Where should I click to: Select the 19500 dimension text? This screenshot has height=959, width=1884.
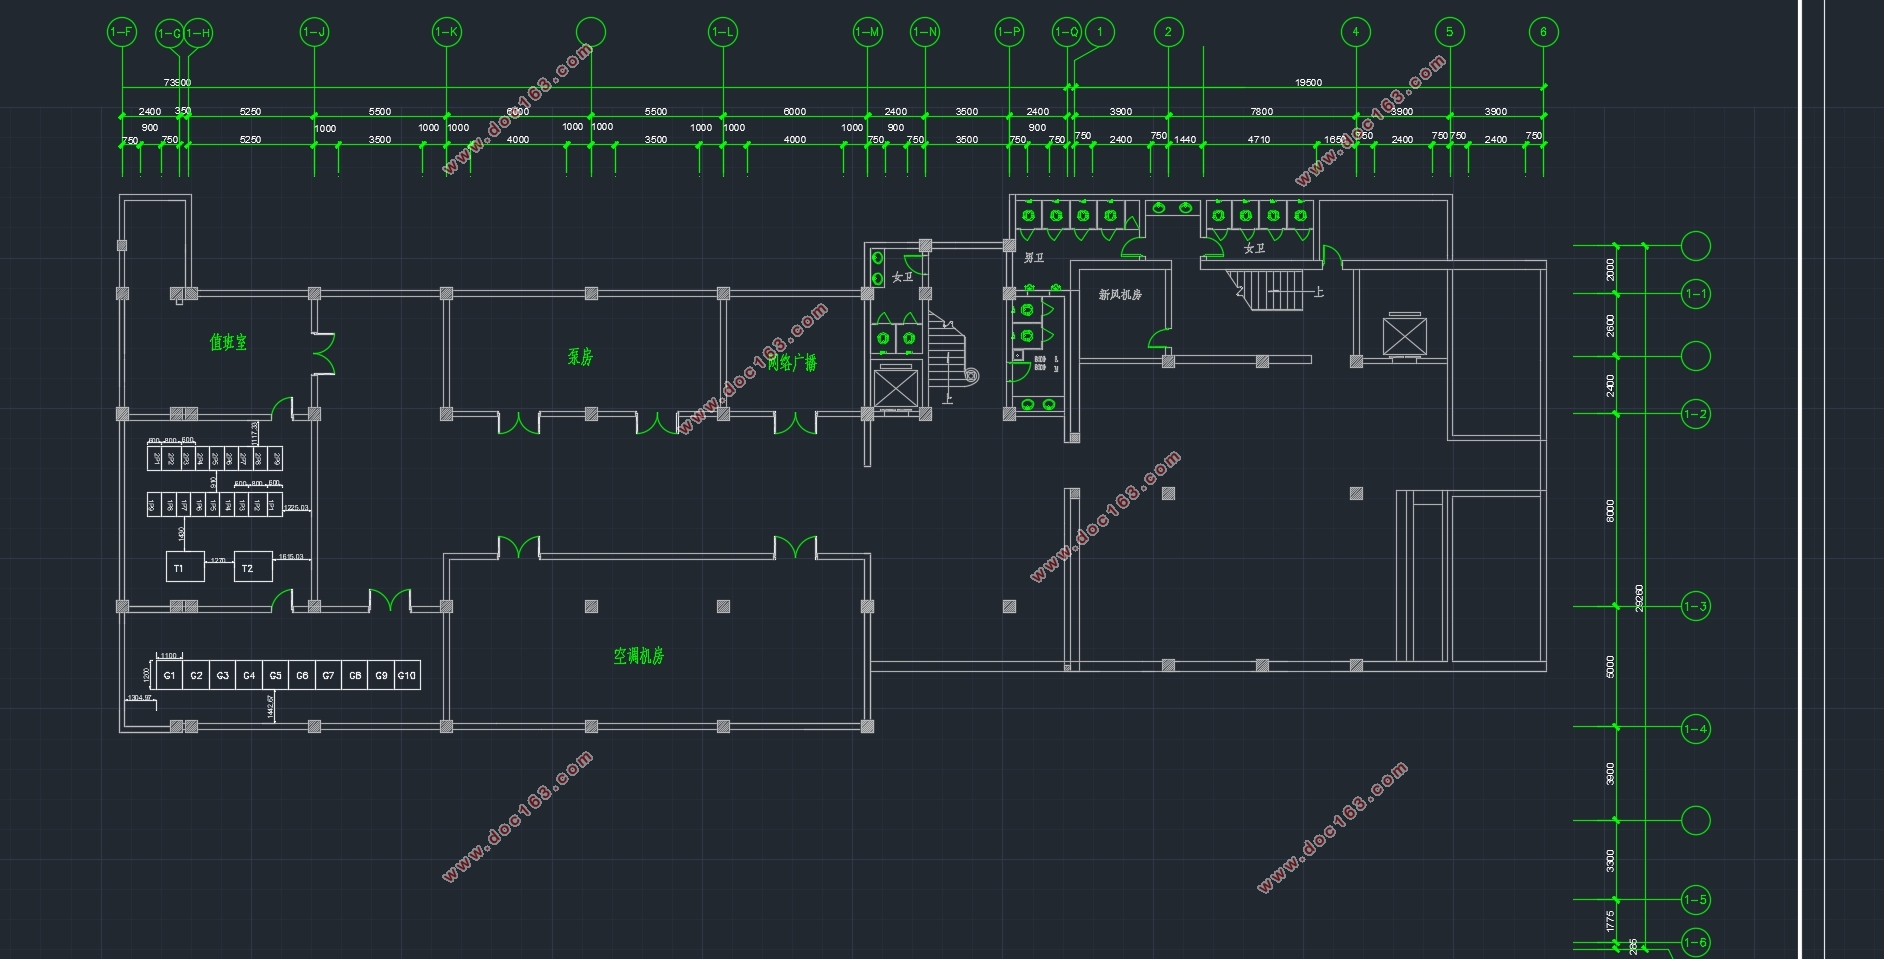point(1308,83)
